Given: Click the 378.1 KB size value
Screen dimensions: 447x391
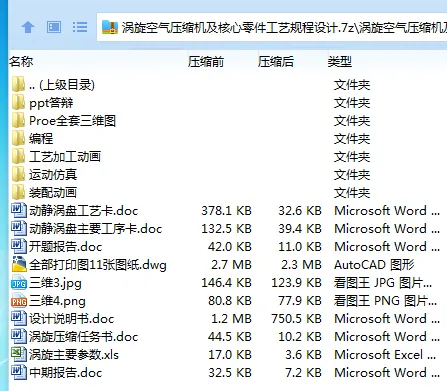Looking at the screenshot, I should pyautogui.click(x=226, y=211).
